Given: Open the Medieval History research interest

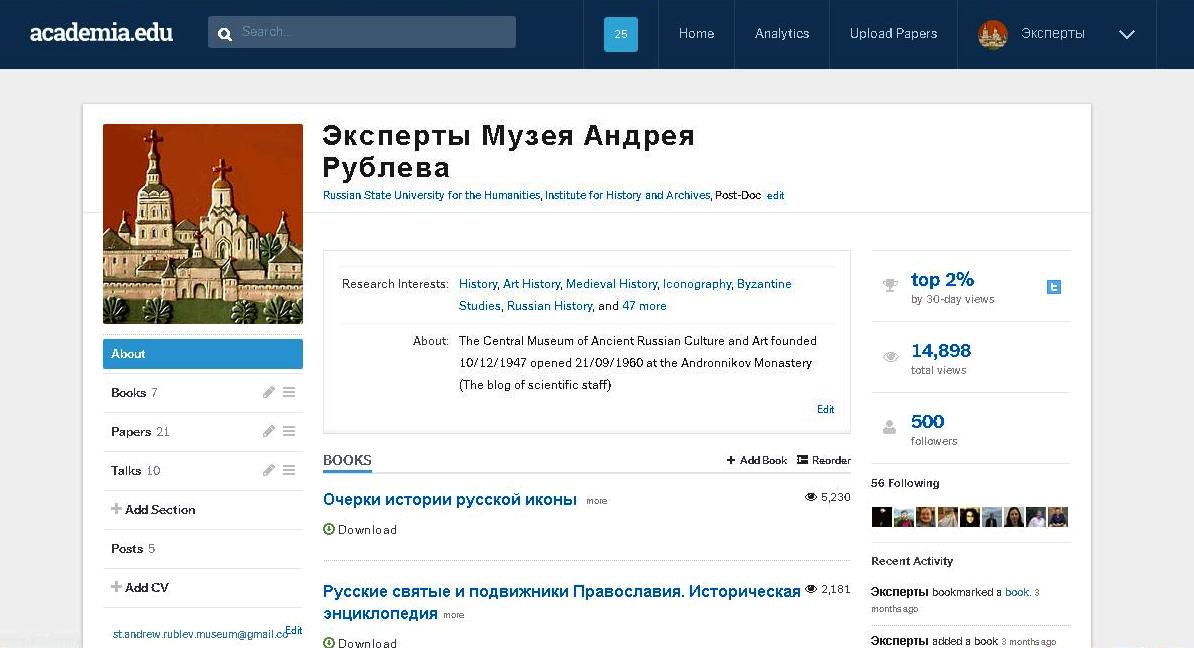Looking at the screenshot, I should pyautogui.click(x=611, y=284).
